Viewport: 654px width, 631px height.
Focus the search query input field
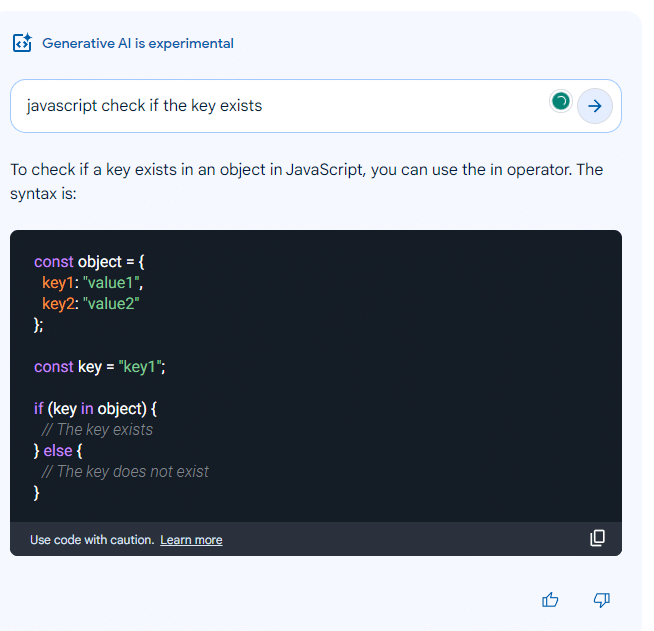click(280, 106)
